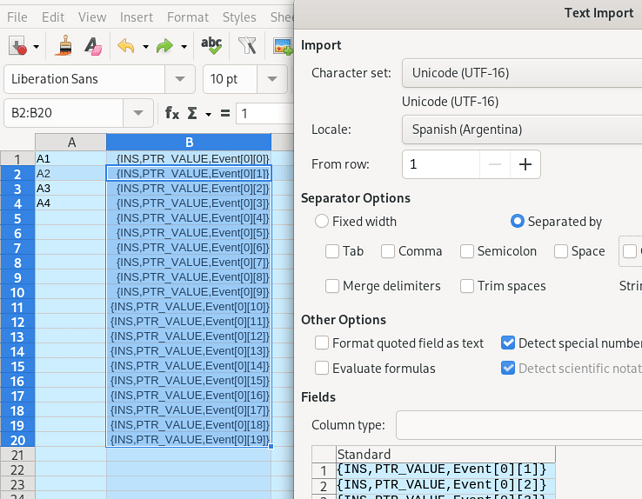Click the AutoFilter funnel icon
Screen dimensions: 642x499
247,45
